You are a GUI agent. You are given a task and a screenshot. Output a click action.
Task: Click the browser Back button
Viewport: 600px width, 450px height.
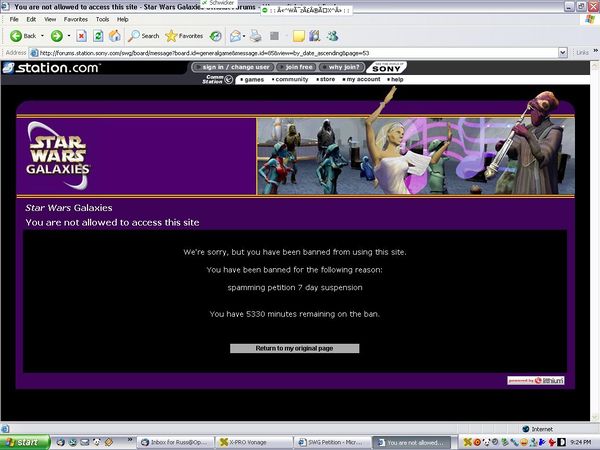22,35
